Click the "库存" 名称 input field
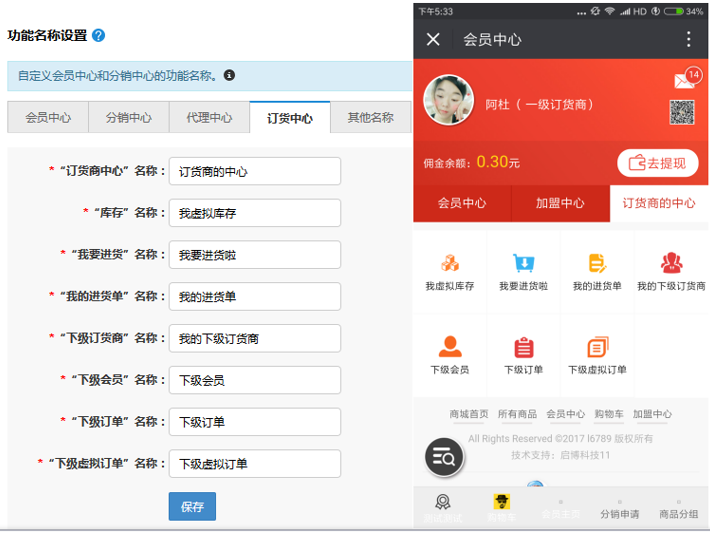 (x=254, y=213)
